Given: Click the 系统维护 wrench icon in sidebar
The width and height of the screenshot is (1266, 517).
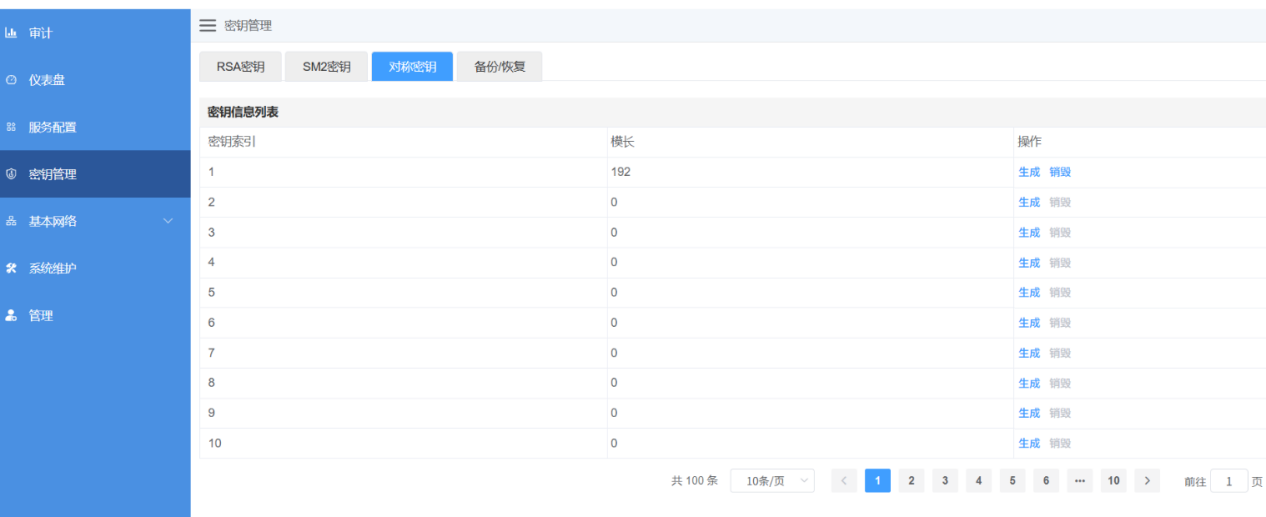Looking at the screenshot, I should pos(11,268).
